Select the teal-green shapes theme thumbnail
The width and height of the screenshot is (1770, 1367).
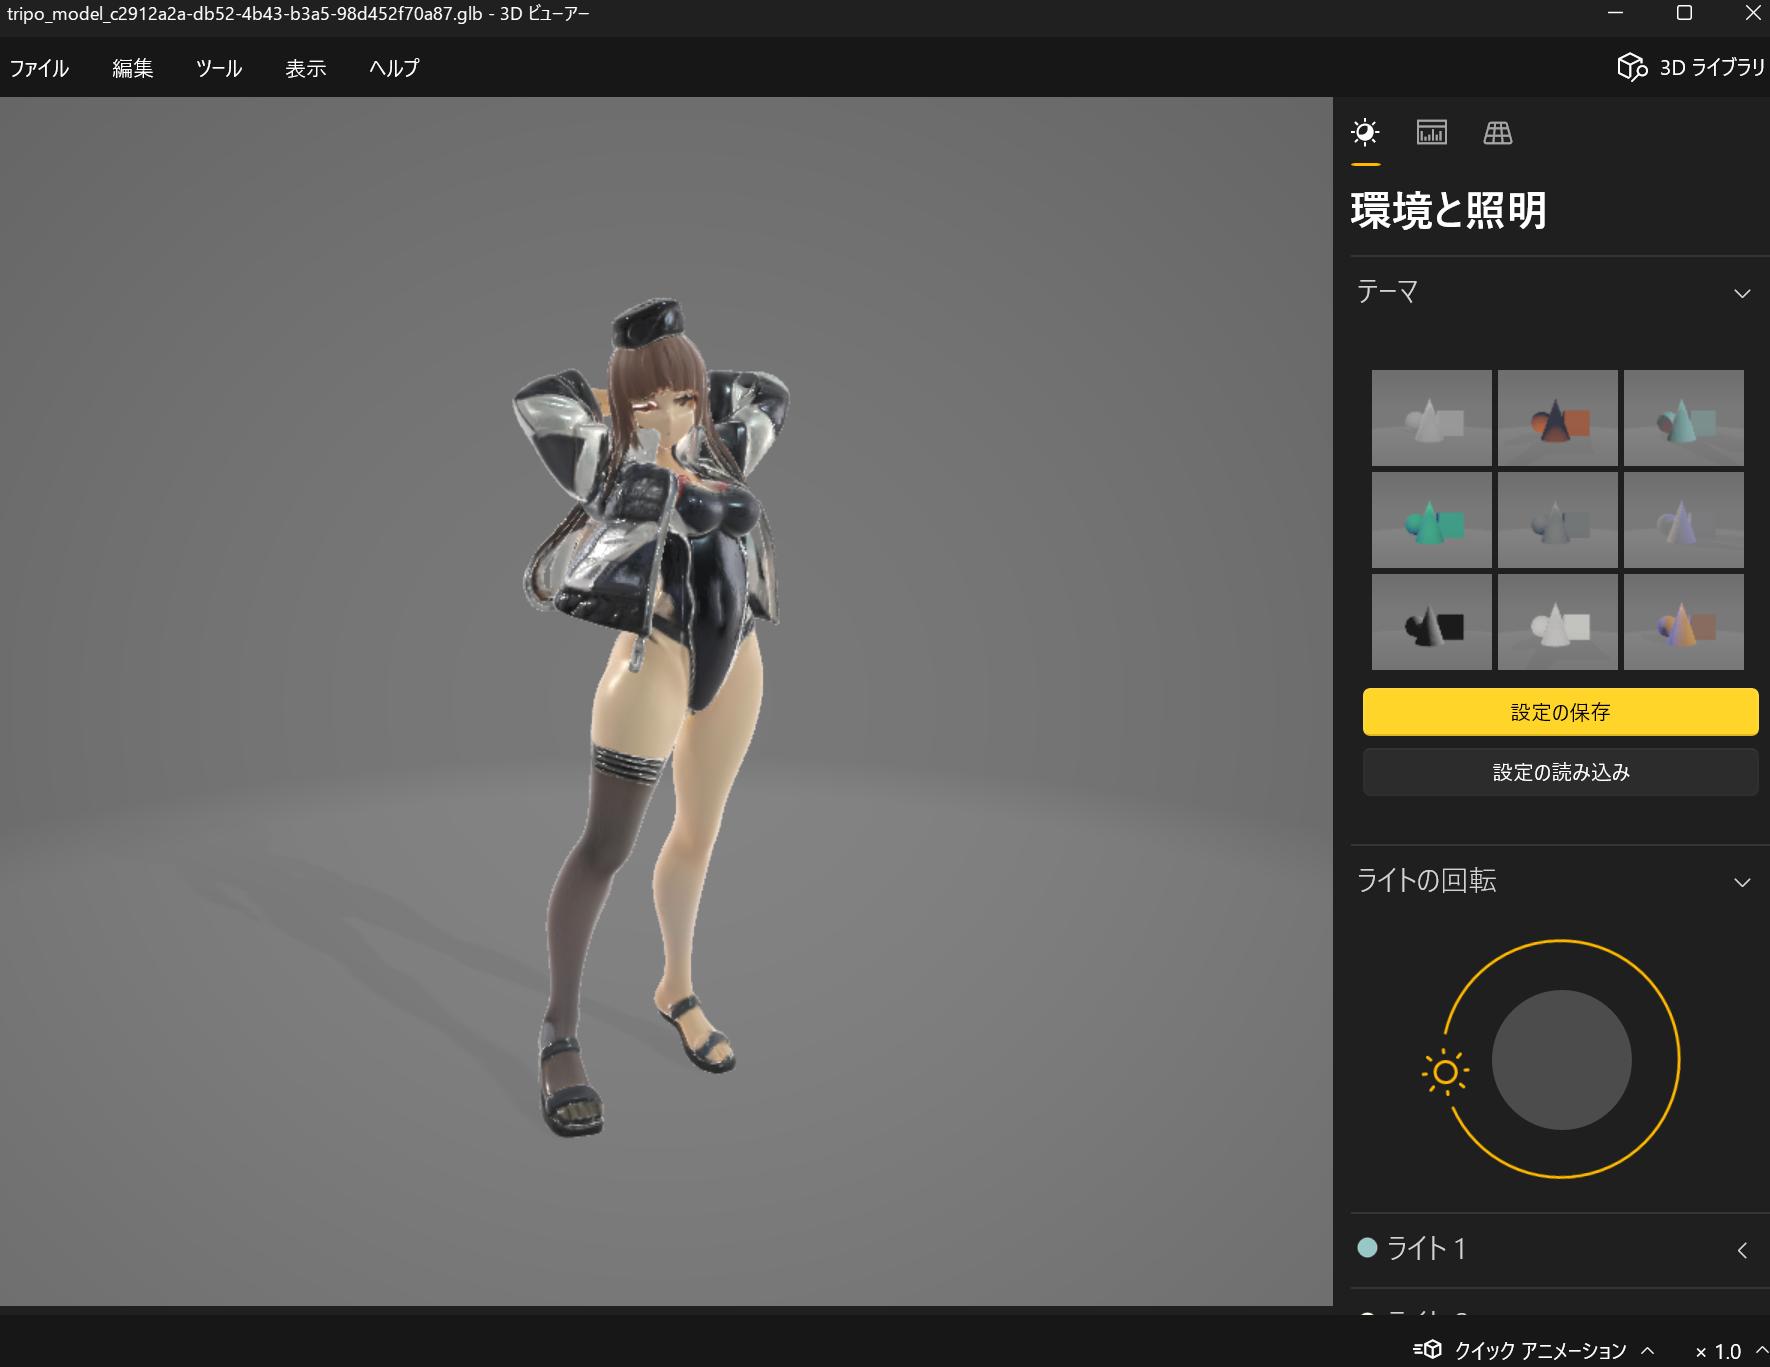point(1431,520)
